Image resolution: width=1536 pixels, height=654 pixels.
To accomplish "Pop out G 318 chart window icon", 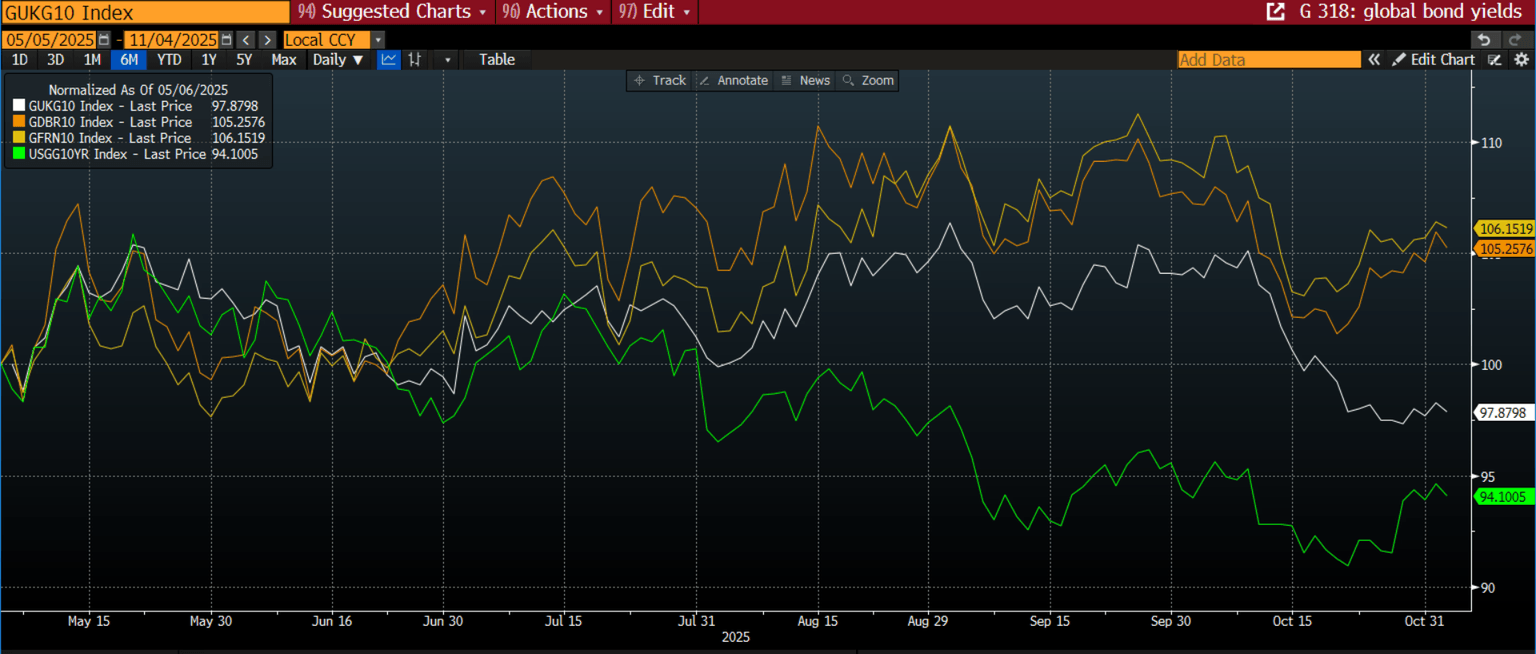I will point(1275,12).
